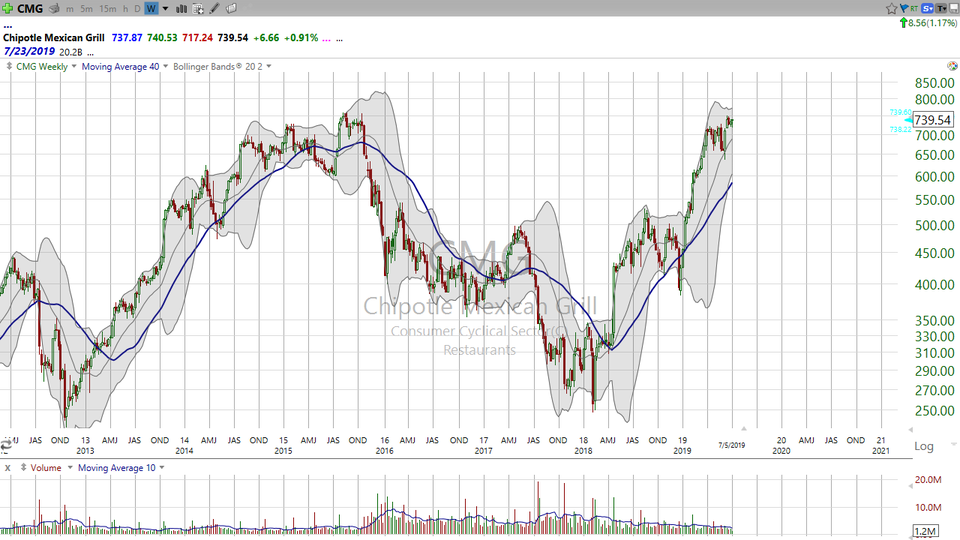
Task: Click the +0.91% percent change value
Action: pyautogui.click(x=301, y=38)
